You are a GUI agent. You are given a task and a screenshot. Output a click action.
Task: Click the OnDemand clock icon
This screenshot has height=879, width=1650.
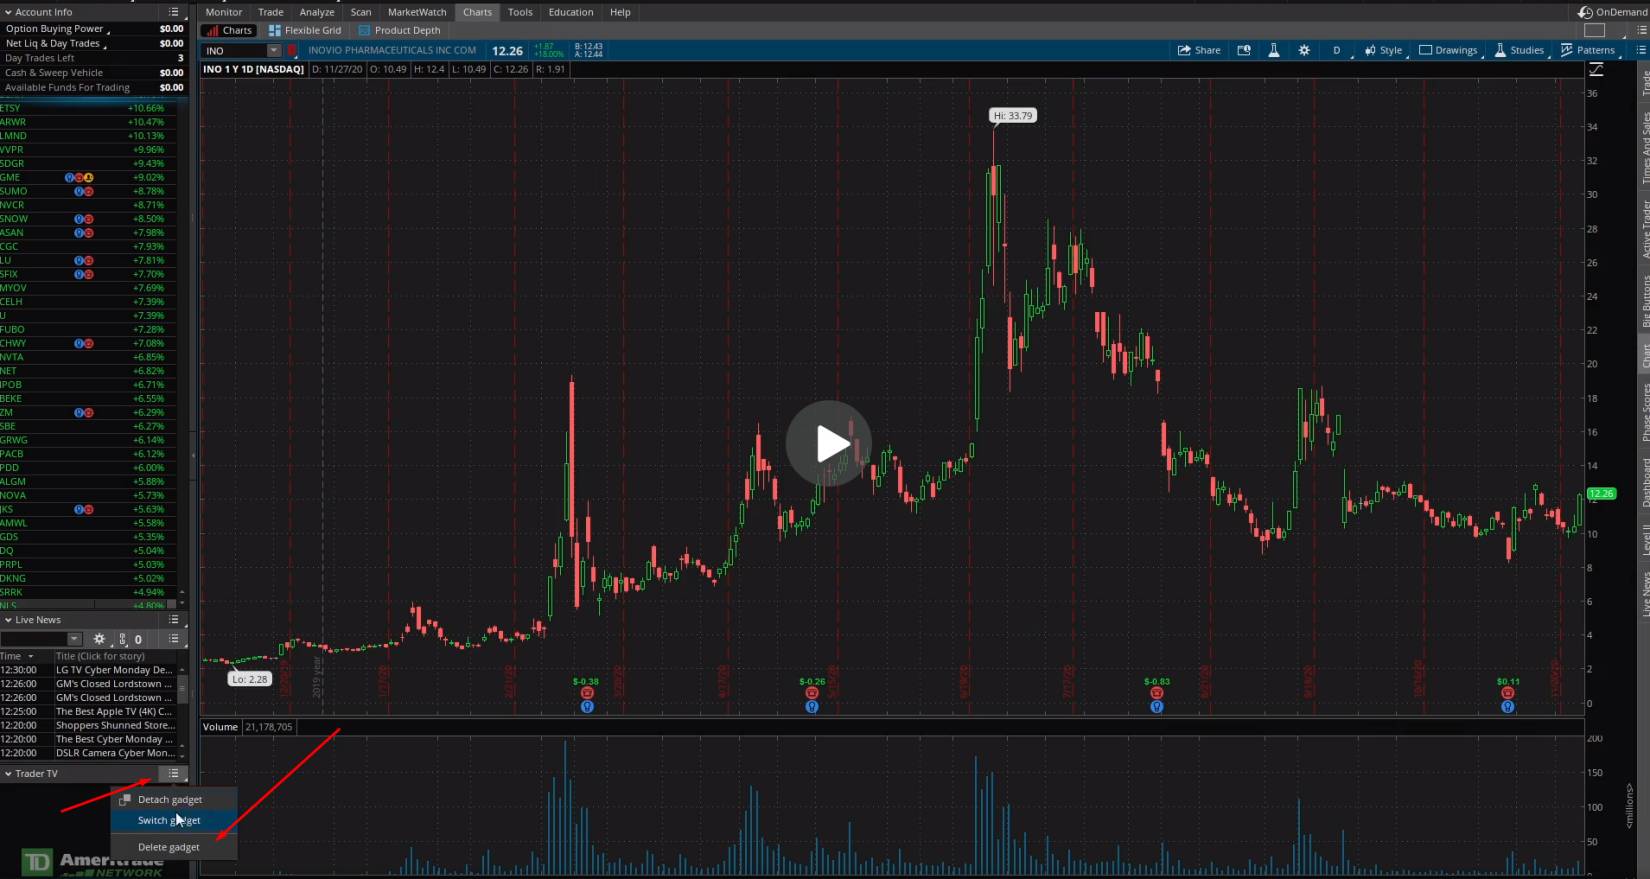[1585, 12]
